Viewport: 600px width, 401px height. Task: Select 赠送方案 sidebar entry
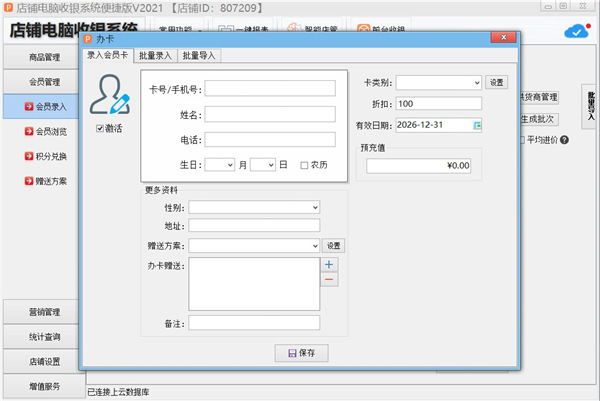click(51, 181)
